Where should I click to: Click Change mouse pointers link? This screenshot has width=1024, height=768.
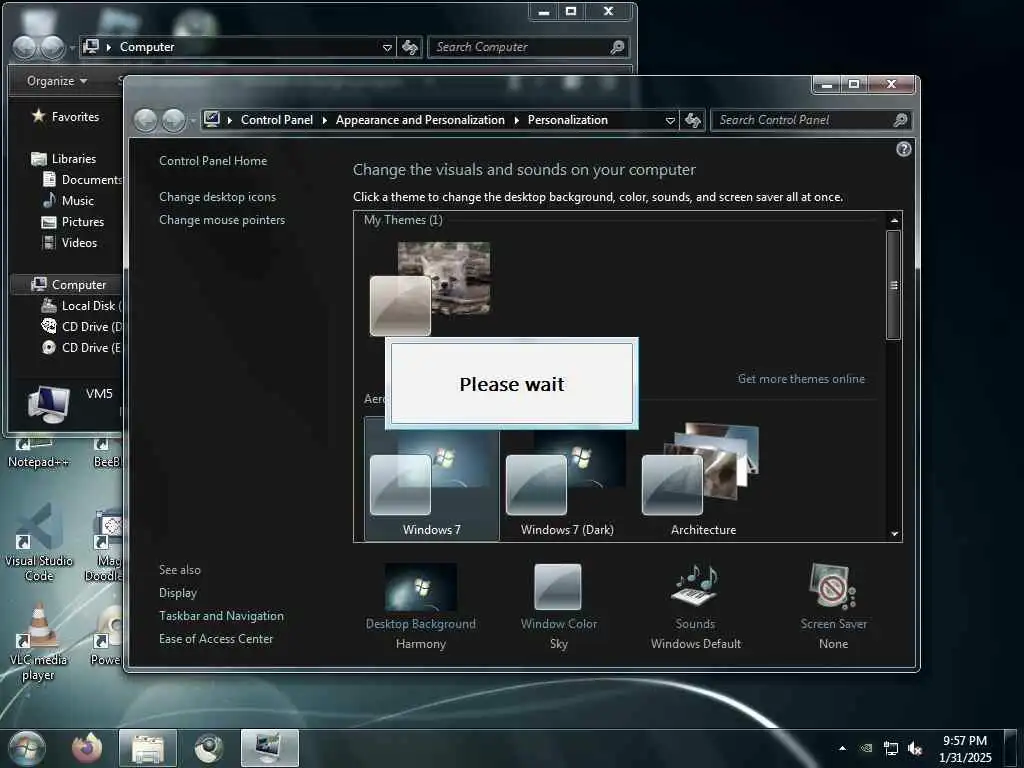(x=222, y=220)
